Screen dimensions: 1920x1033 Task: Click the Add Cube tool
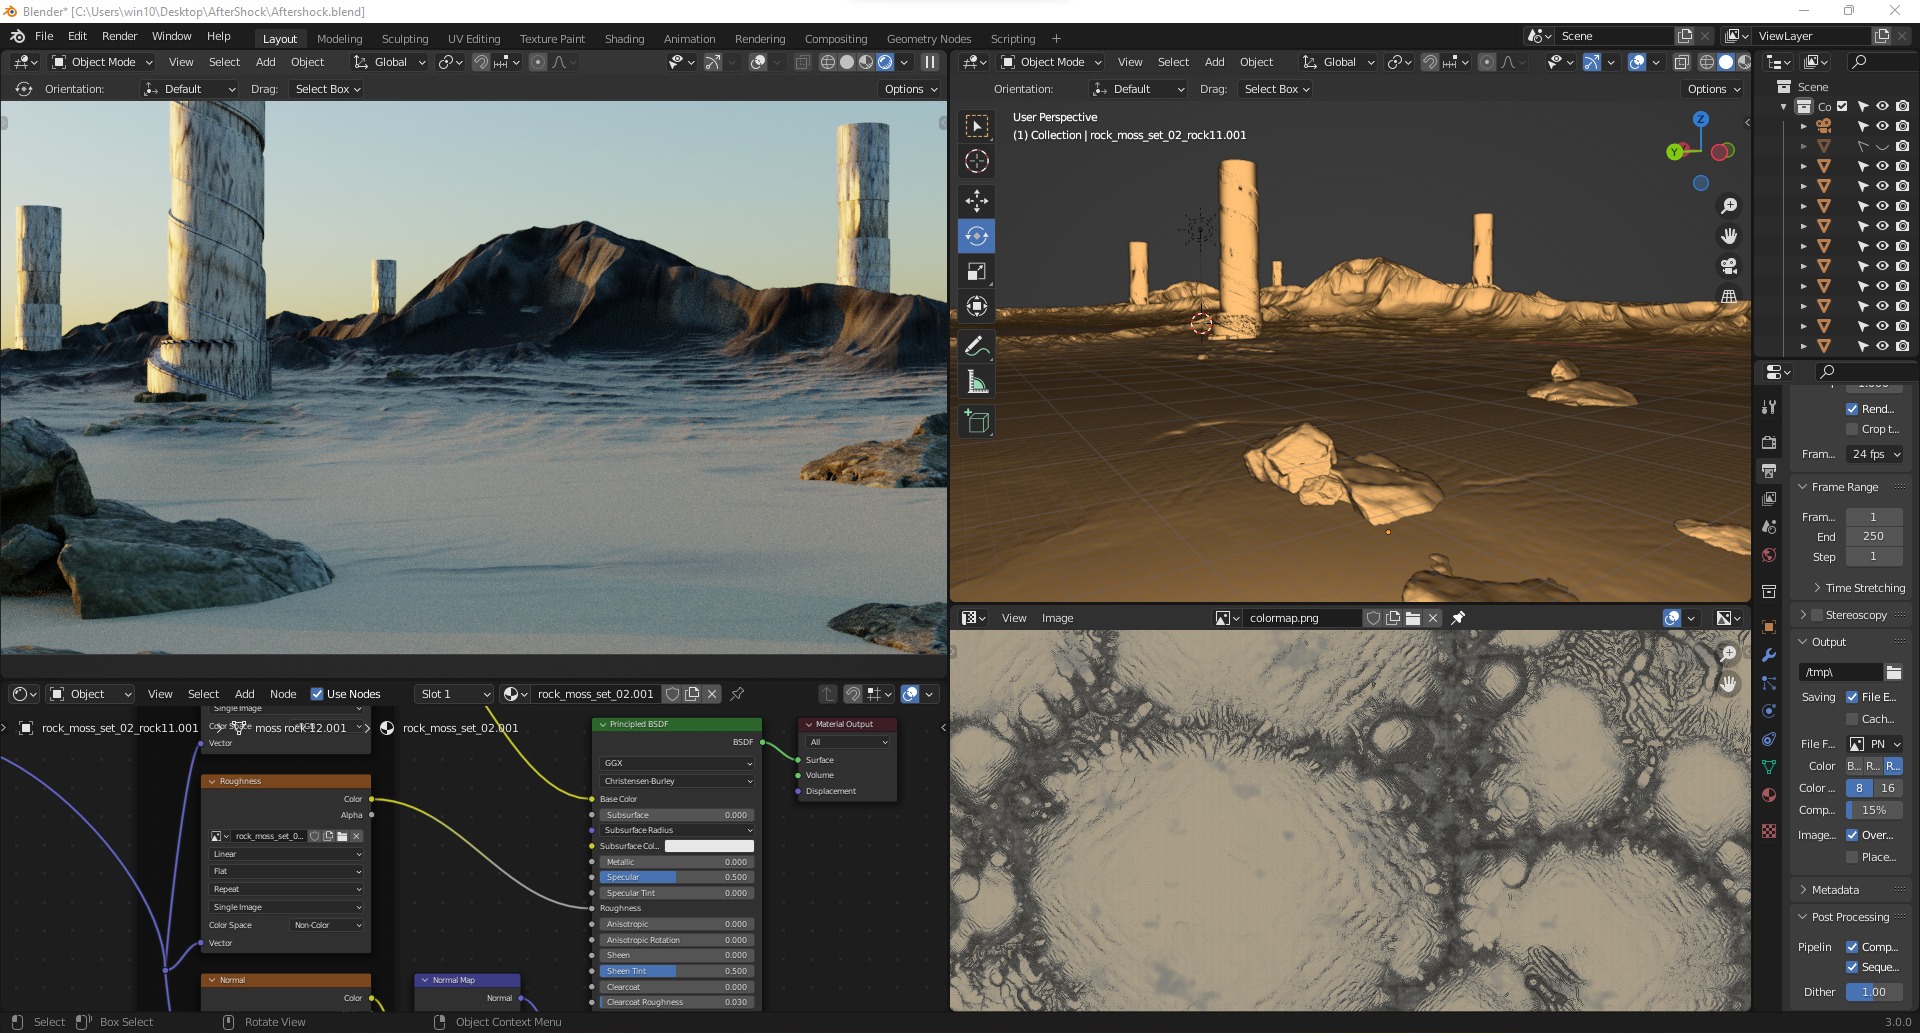click(x=977, y=422)
